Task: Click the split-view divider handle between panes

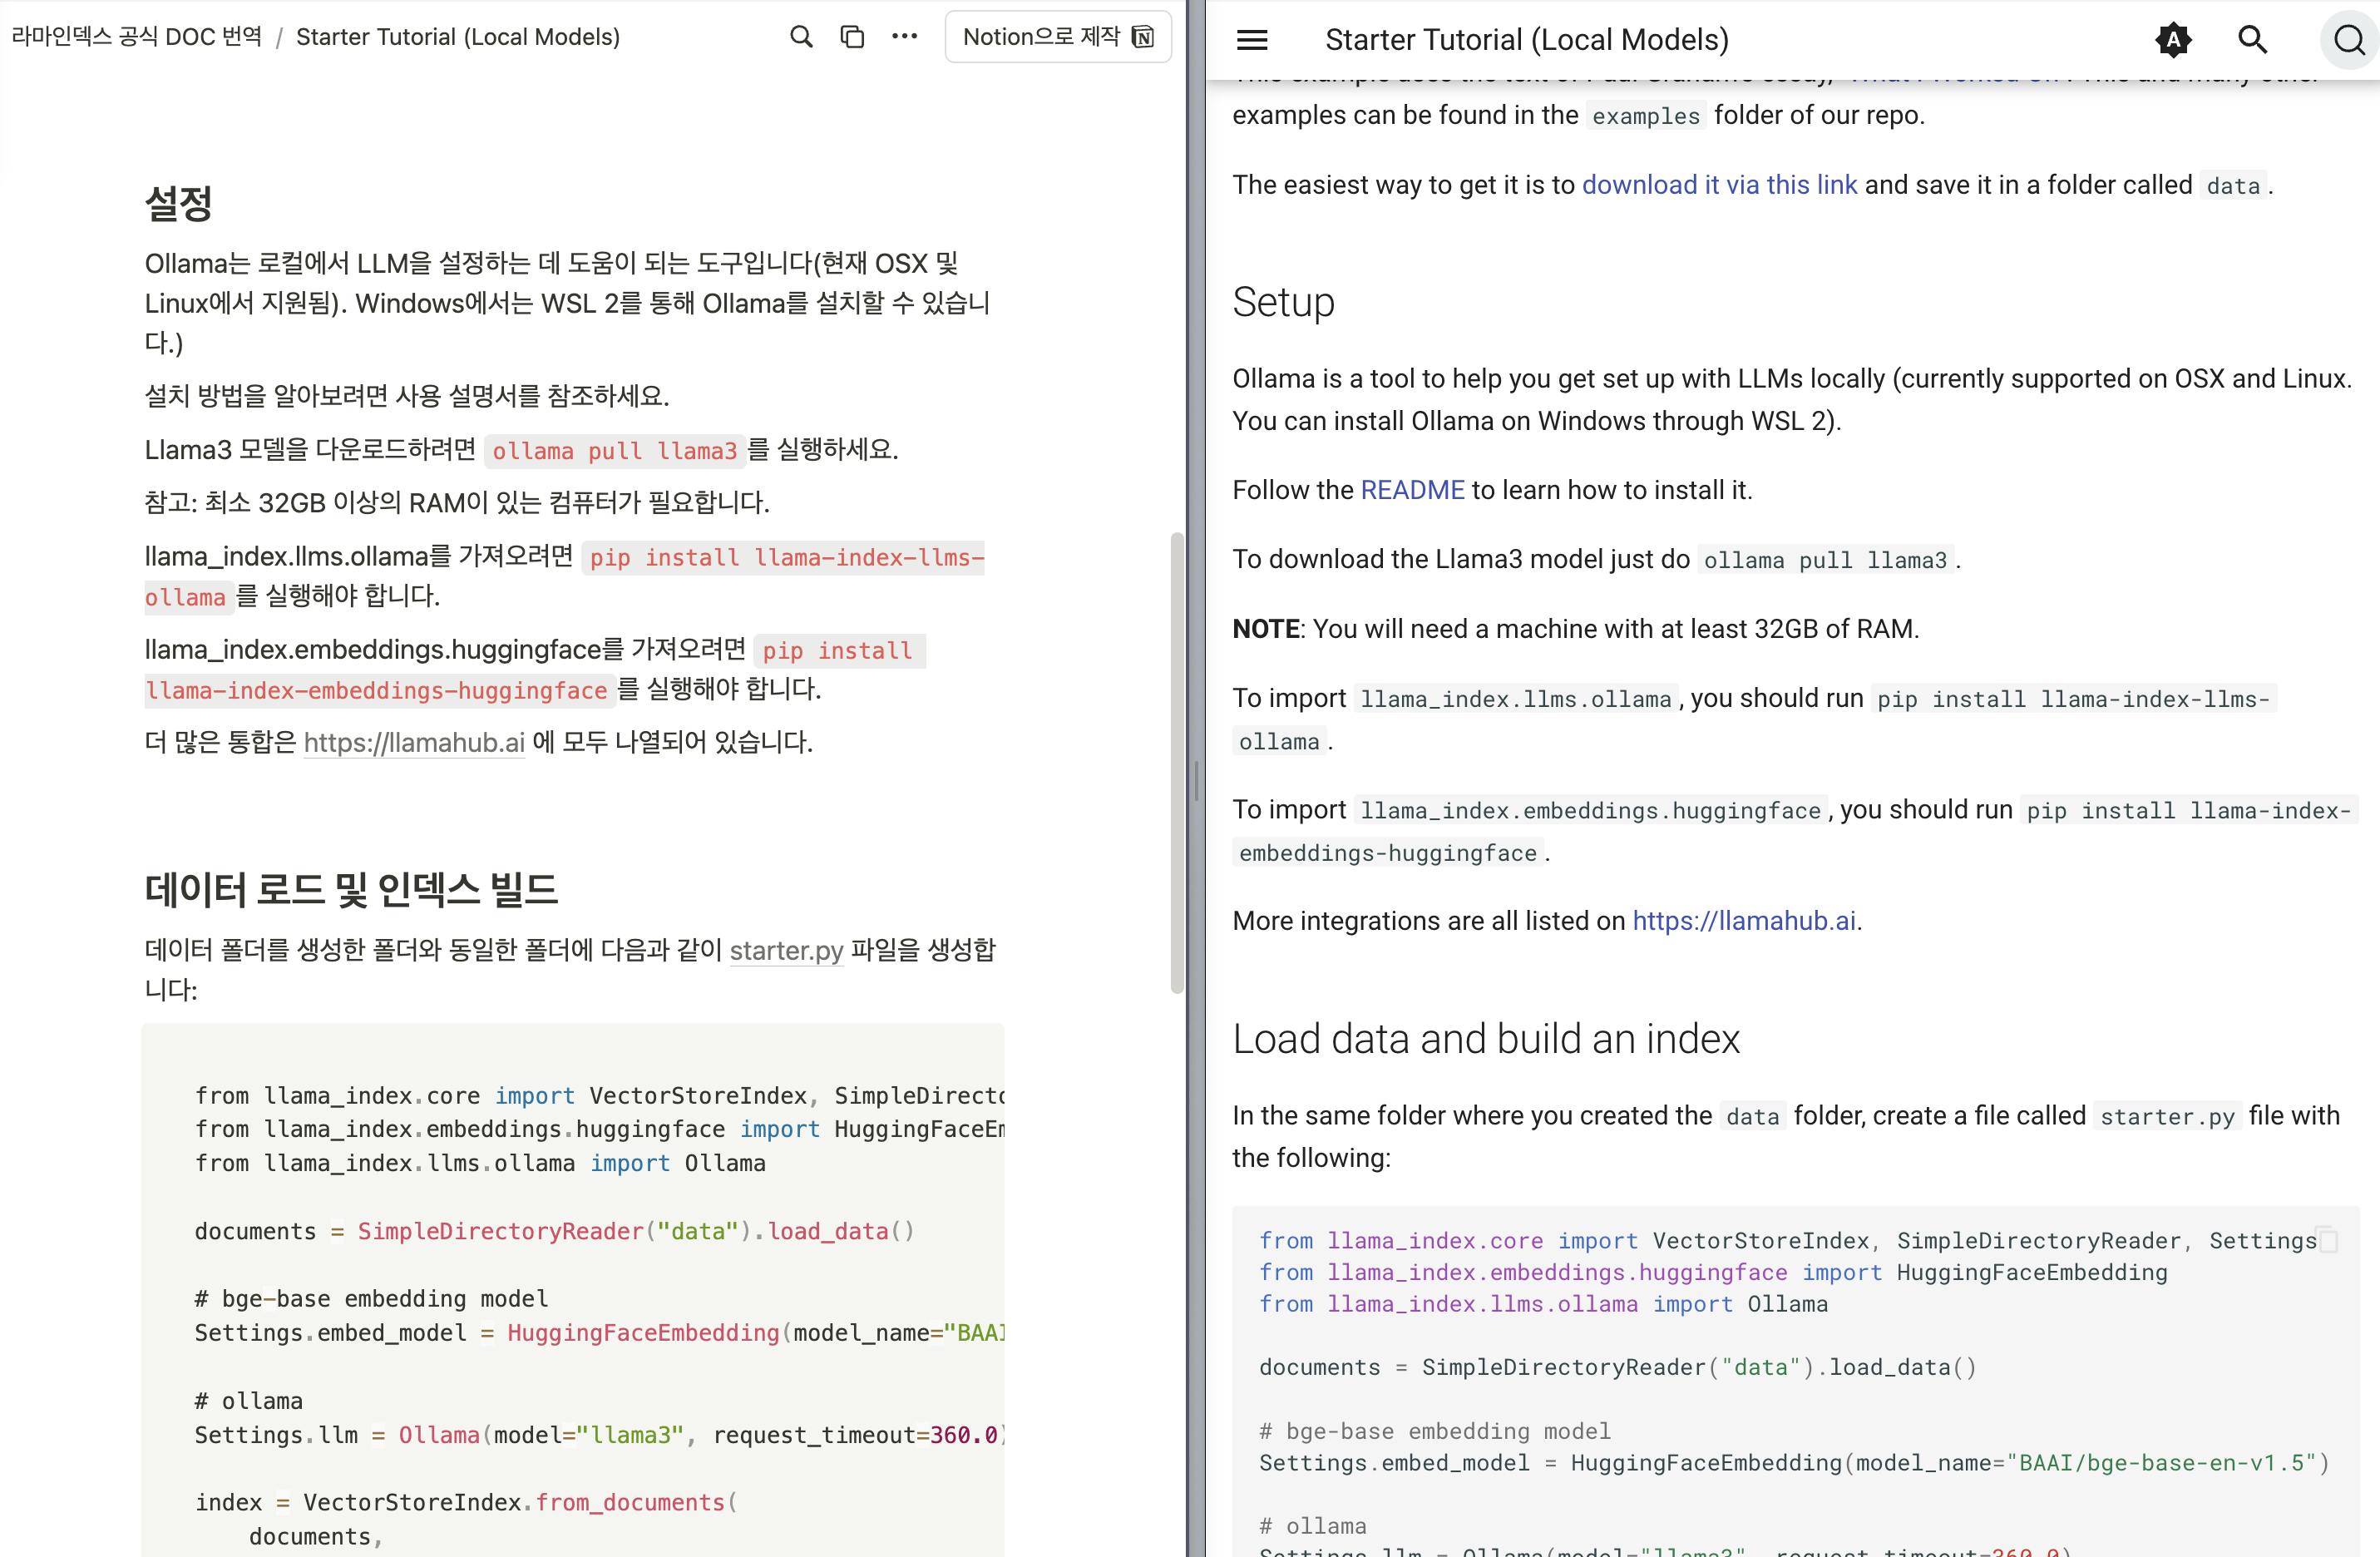Action: tap(1196, 780)
